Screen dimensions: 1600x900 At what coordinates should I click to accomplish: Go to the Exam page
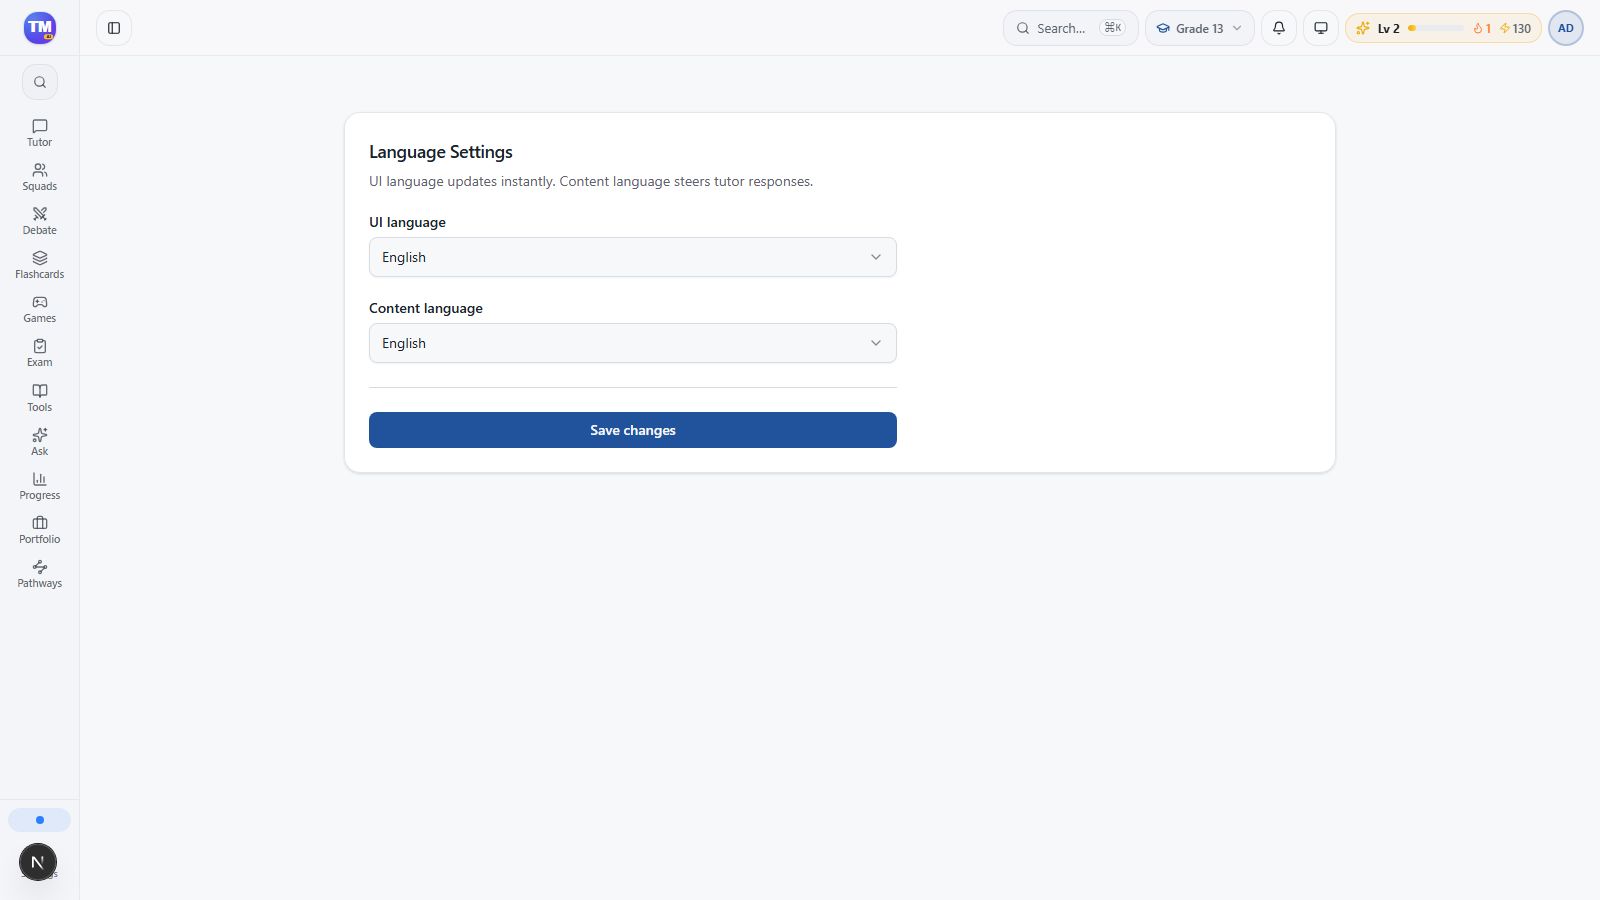40,353
